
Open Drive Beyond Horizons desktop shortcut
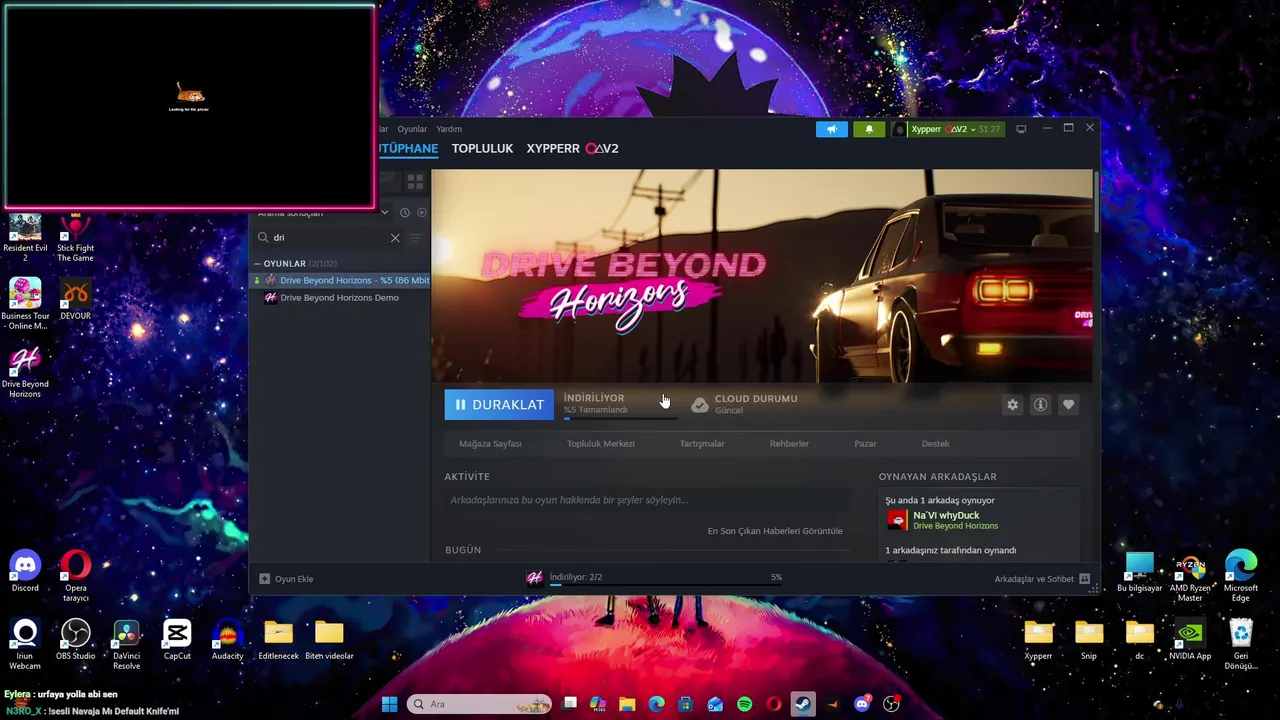tap(25, 372)
